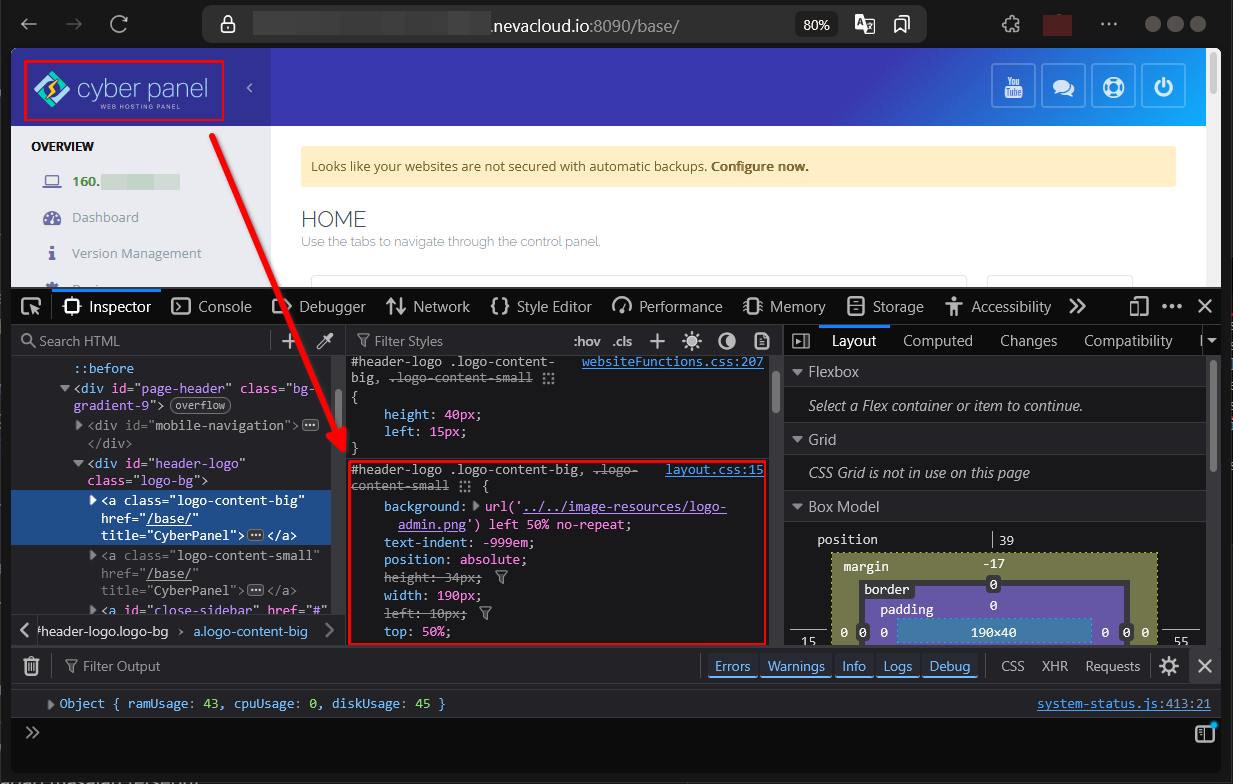Switch console to multi-line editor mode

pos(1205,733)
